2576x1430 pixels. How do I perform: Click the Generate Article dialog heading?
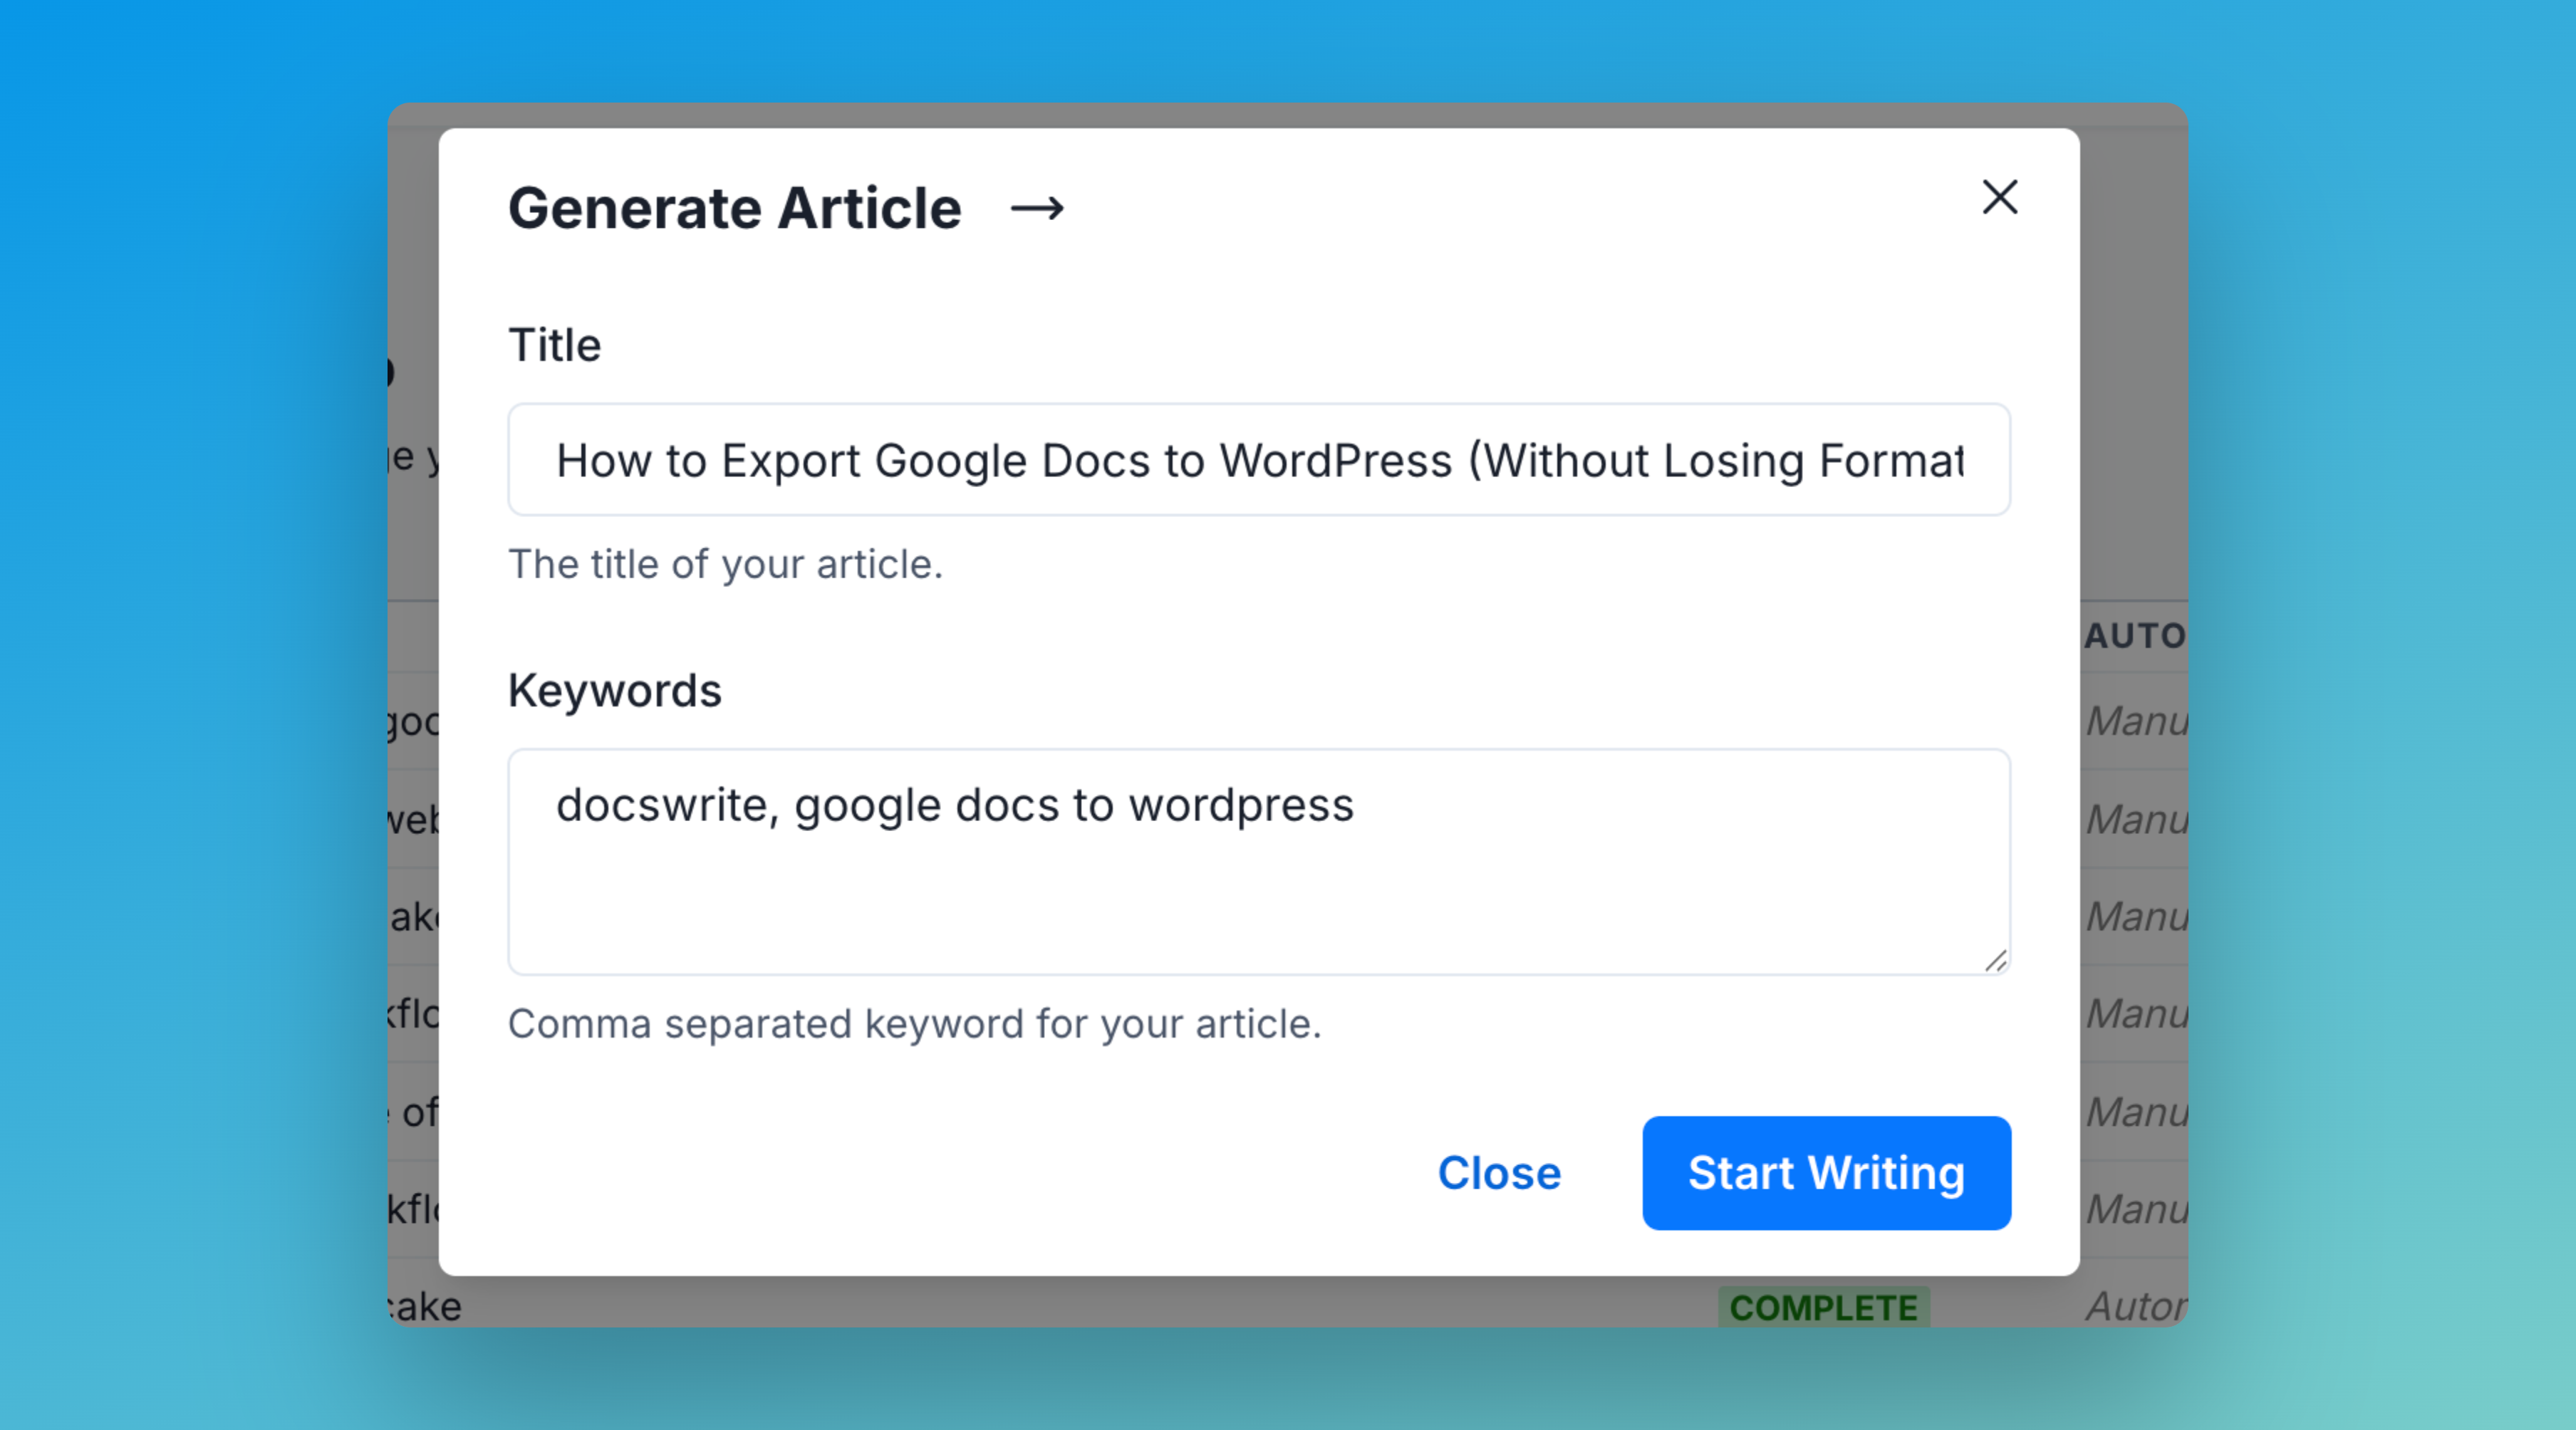click(x=733, y=208)
